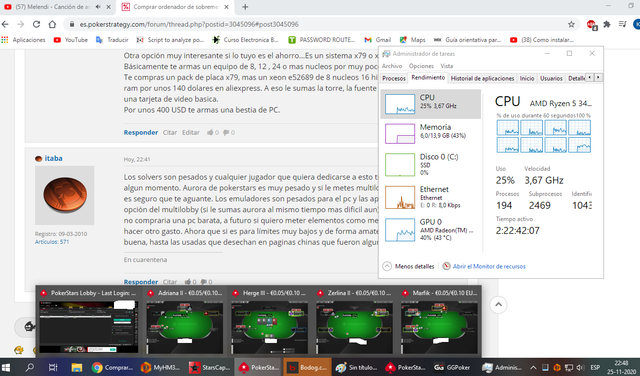Screen dimensions: 640x376
Task: Collapse with Menos detalles button
Action: (x=409, y=266)
